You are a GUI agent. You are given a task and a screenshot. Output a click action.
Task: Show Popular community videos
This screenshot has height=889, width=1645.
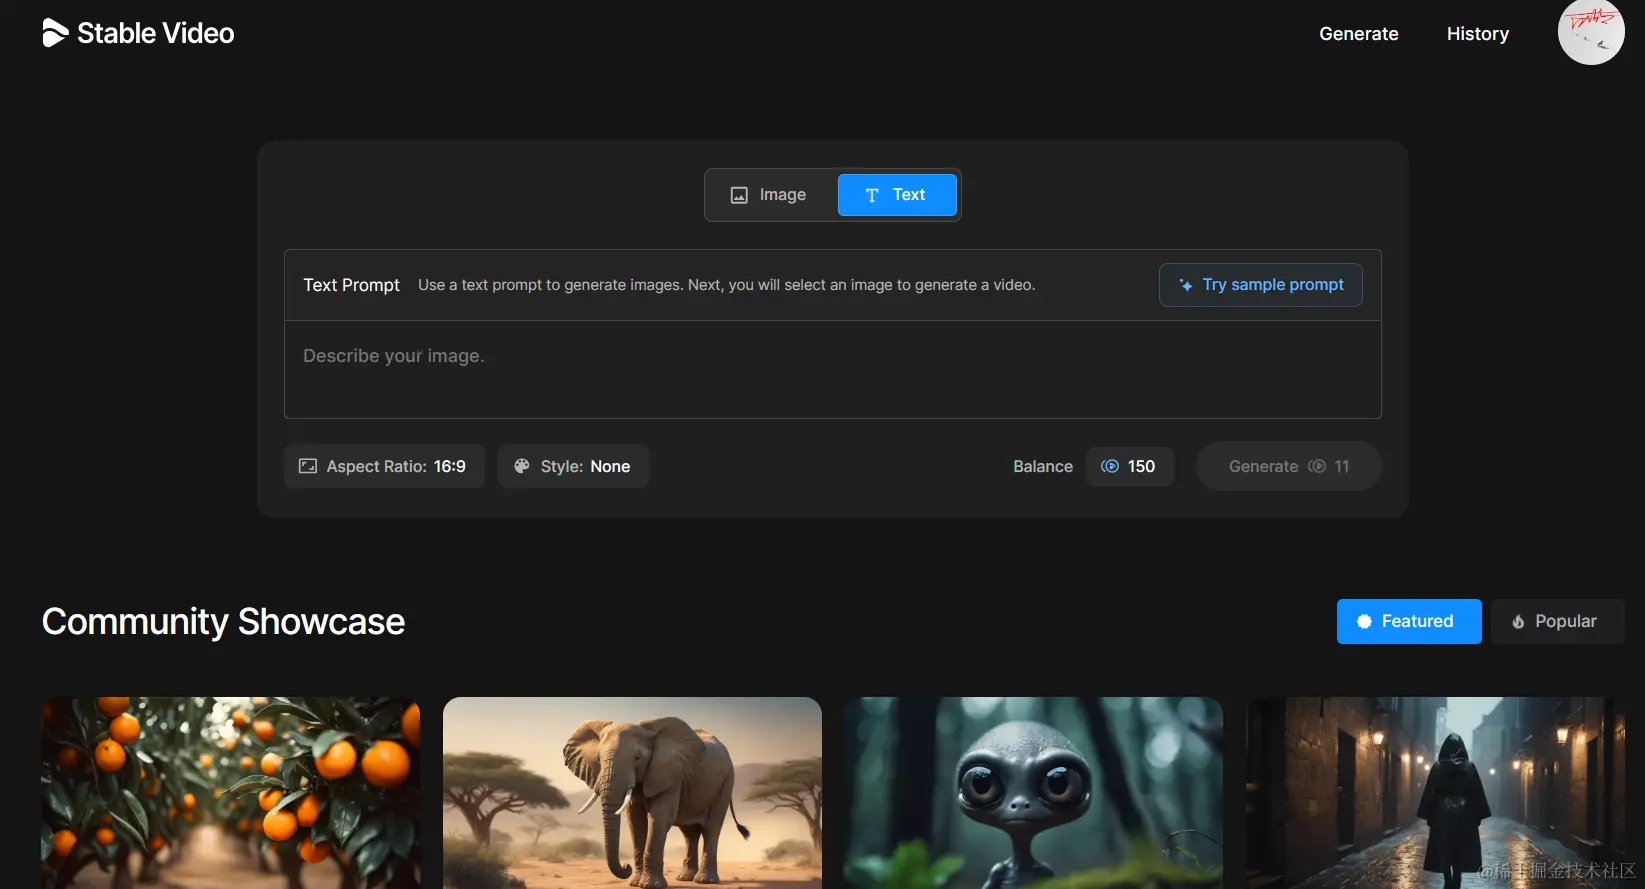pos(1556,622)
